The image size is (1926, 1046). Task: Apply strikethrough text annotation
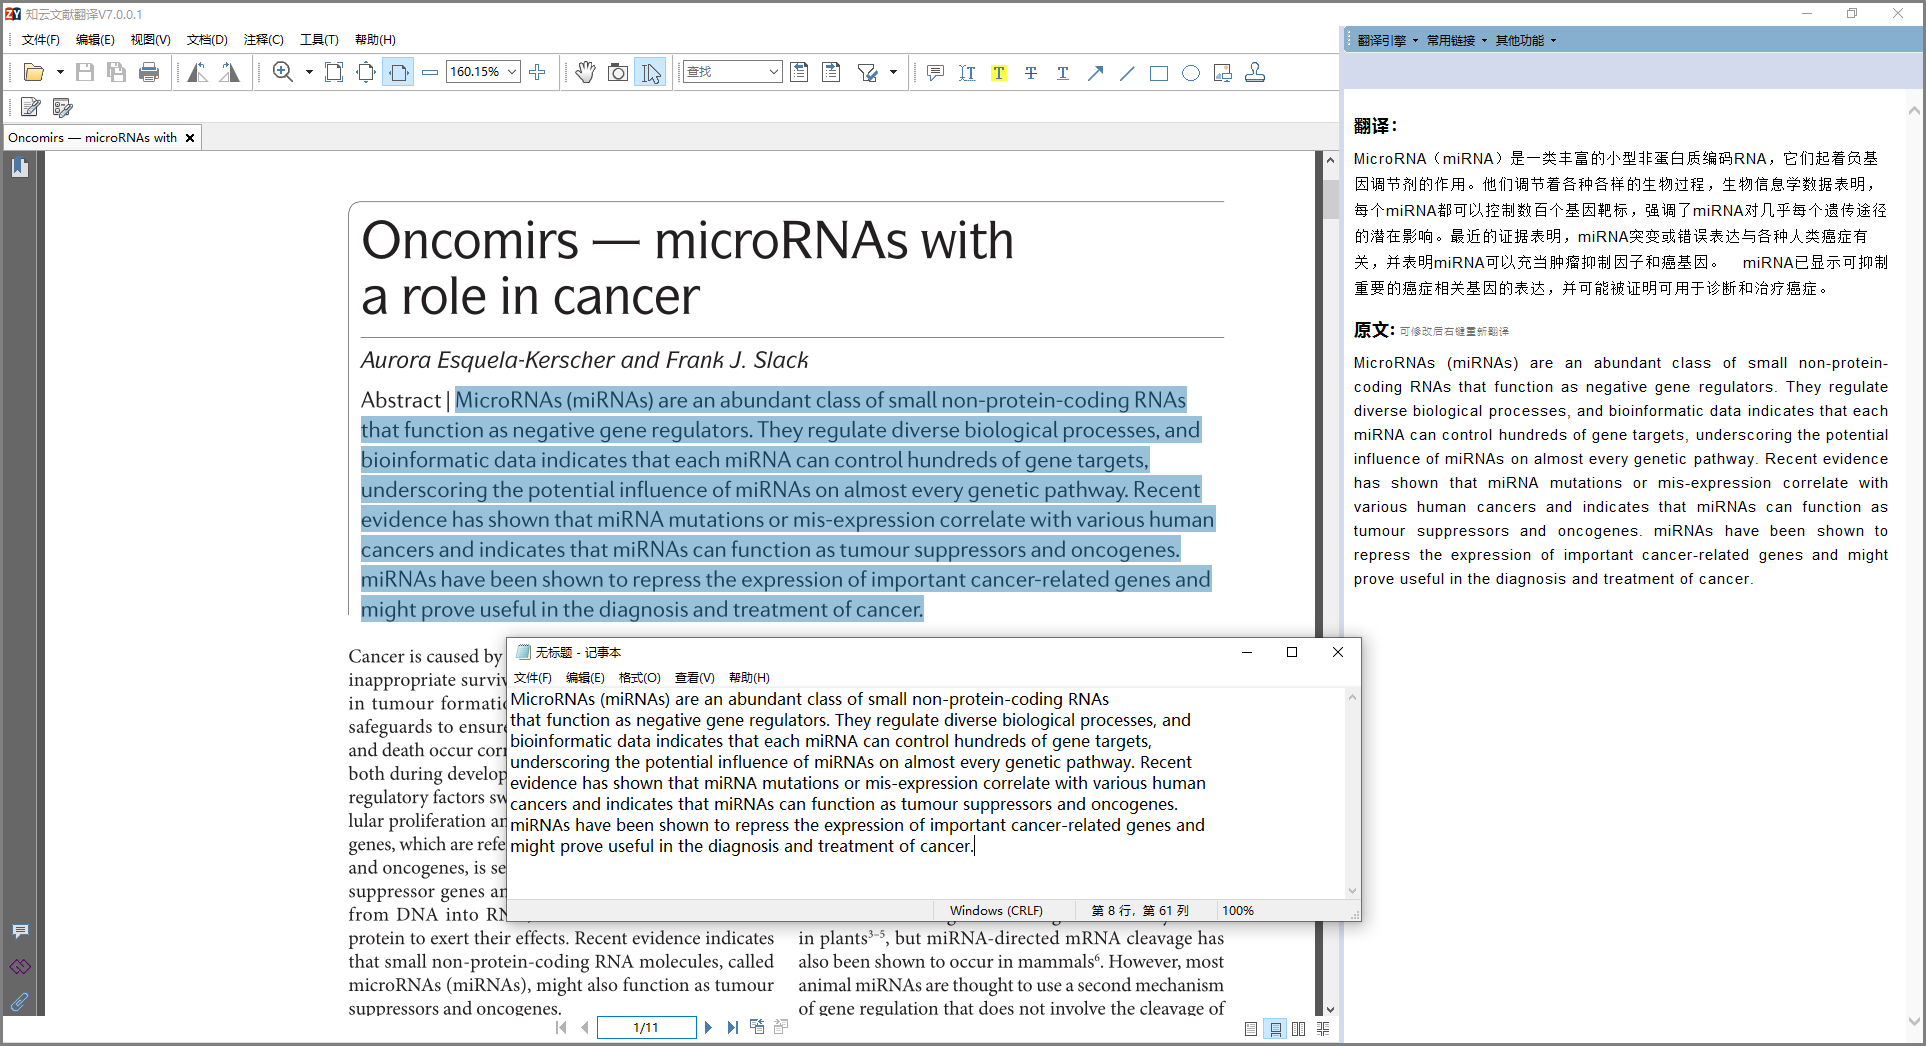point(1031,72)
